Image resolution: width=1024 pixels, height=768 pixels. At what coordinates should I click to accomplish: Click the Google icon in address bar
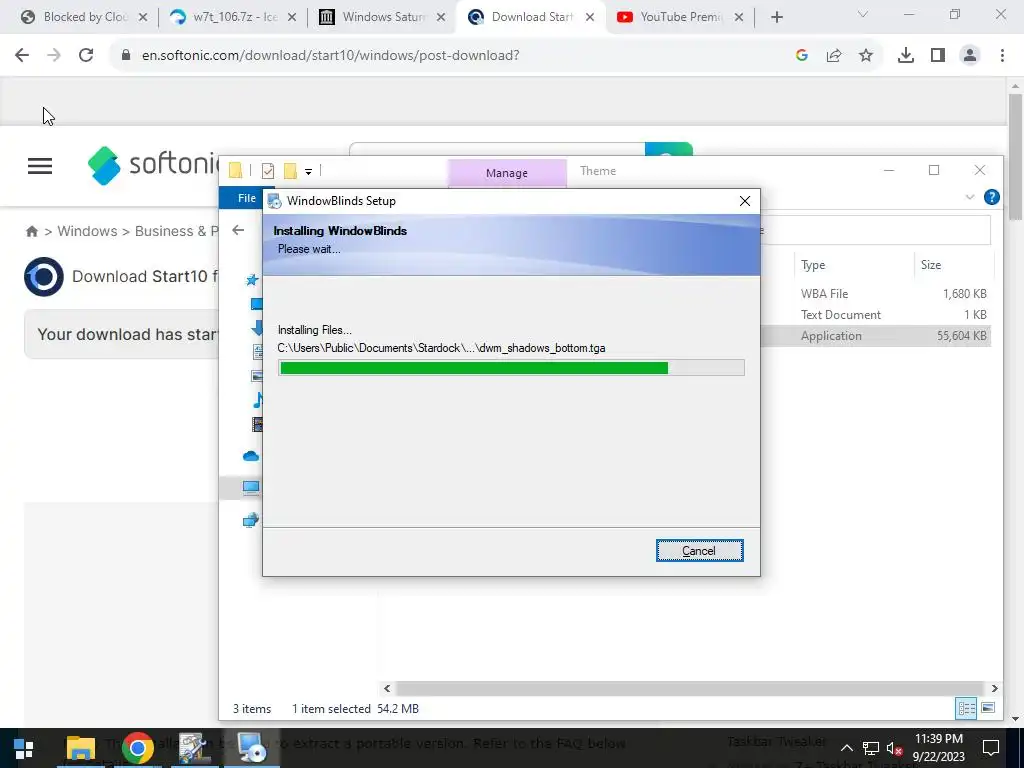pyautogui.click(x=802, y=56)
